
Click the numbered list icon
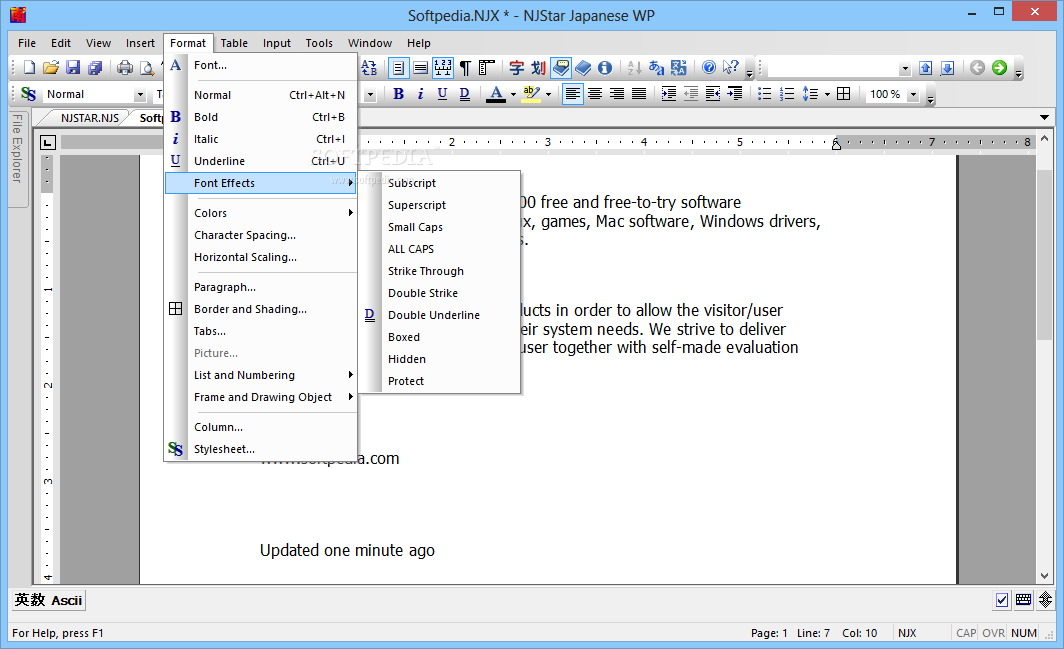click(787, 94)
